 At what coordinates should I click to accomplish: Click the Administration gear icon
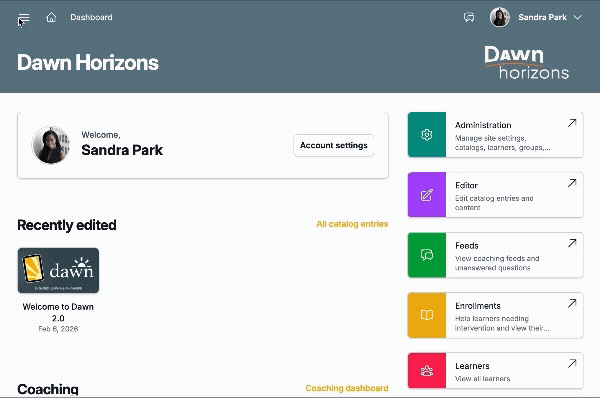(x=427, y=135)
